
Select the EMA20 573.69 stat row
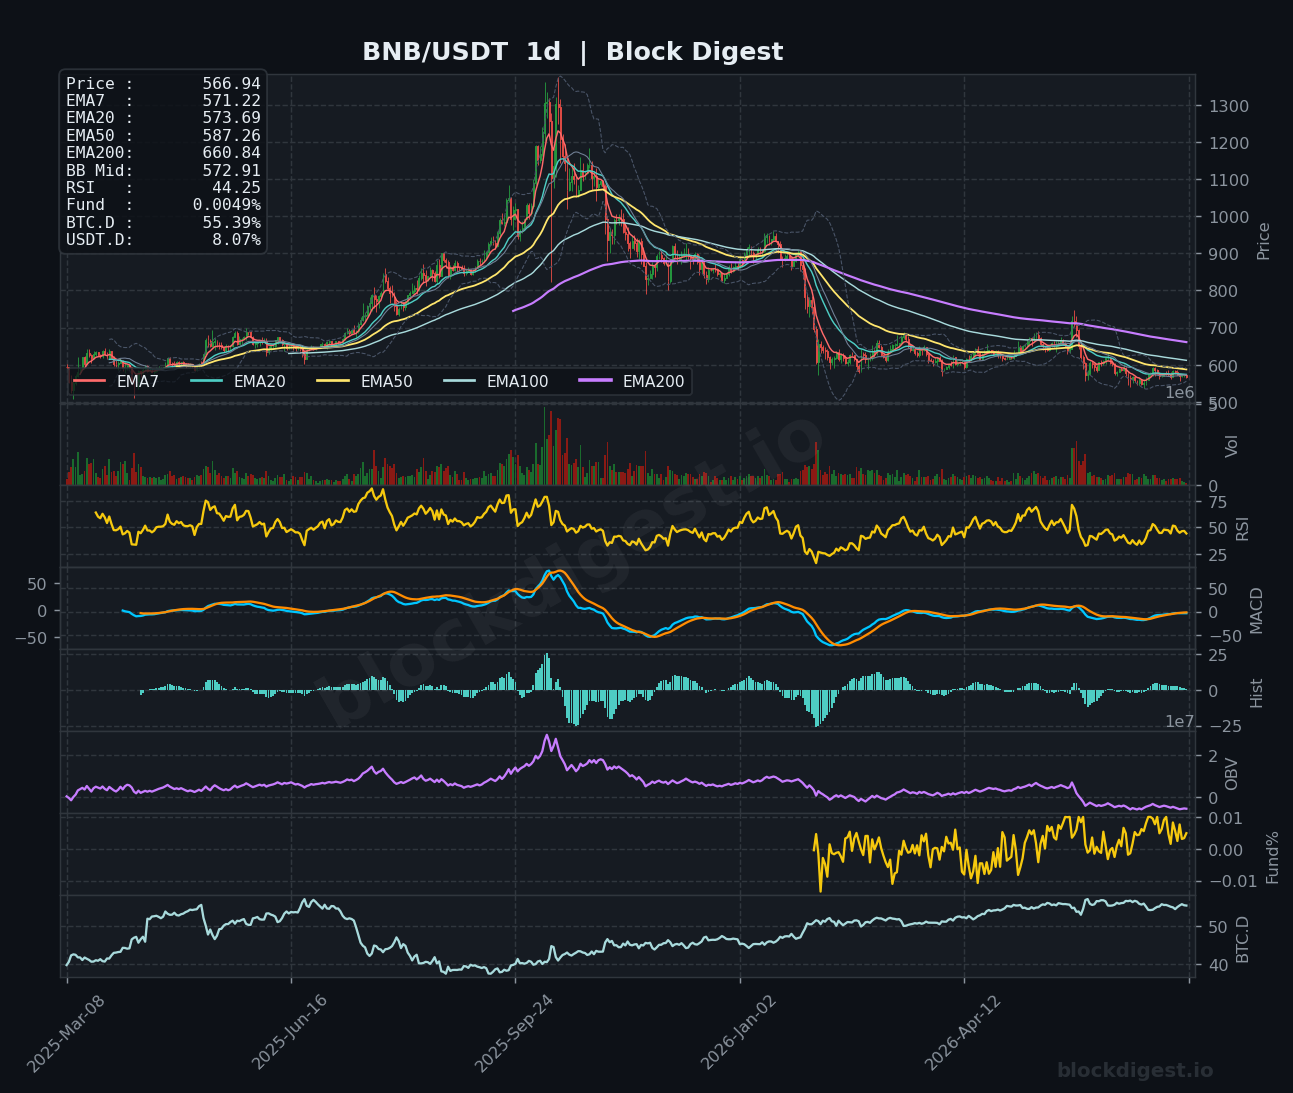click(163, 118)
